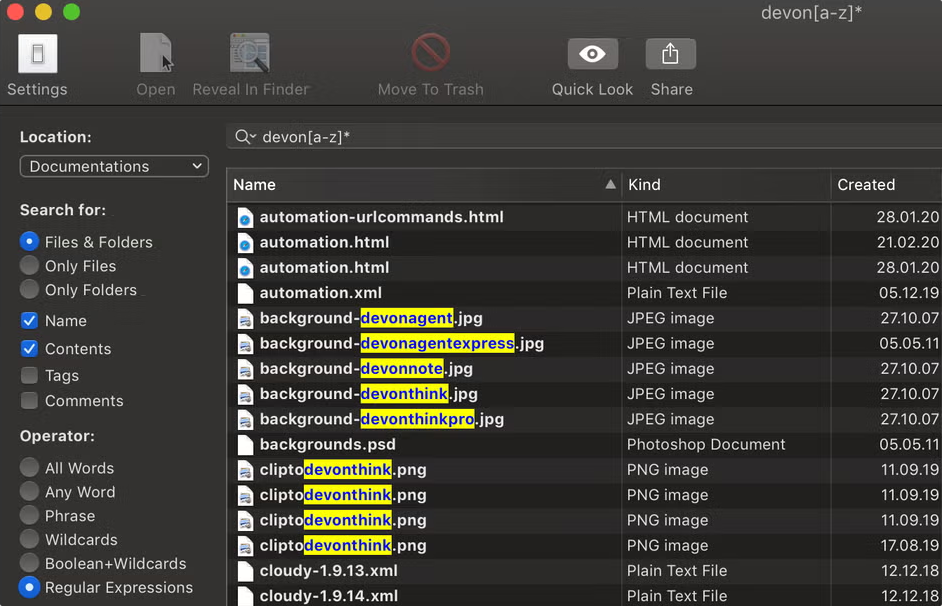
Task: Click the icon next to background-devonthinkpro.jpg
Action: click(x=245, y=419)
